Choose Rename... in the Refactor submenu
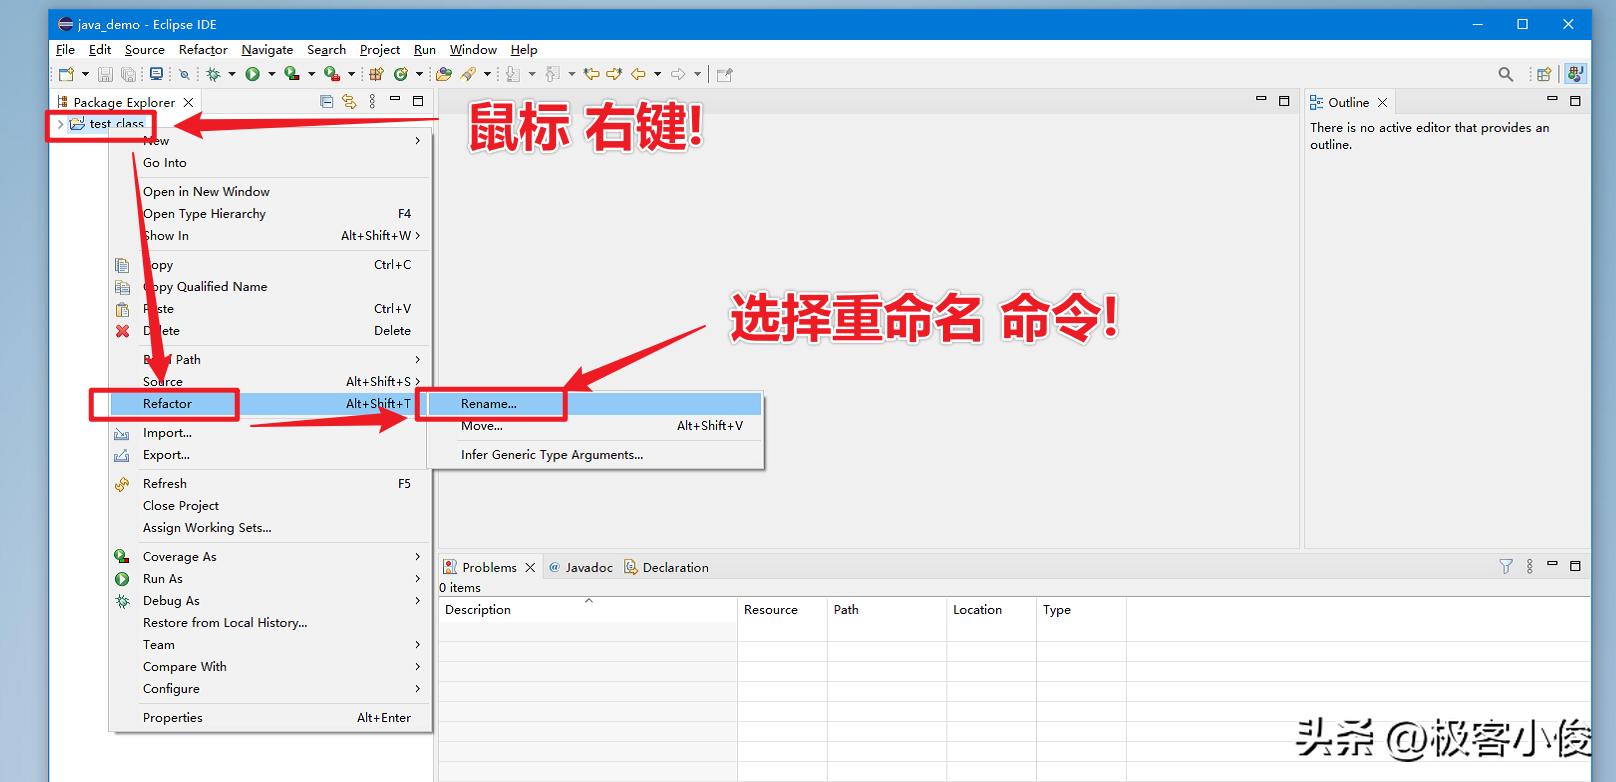 click(594, 404)
